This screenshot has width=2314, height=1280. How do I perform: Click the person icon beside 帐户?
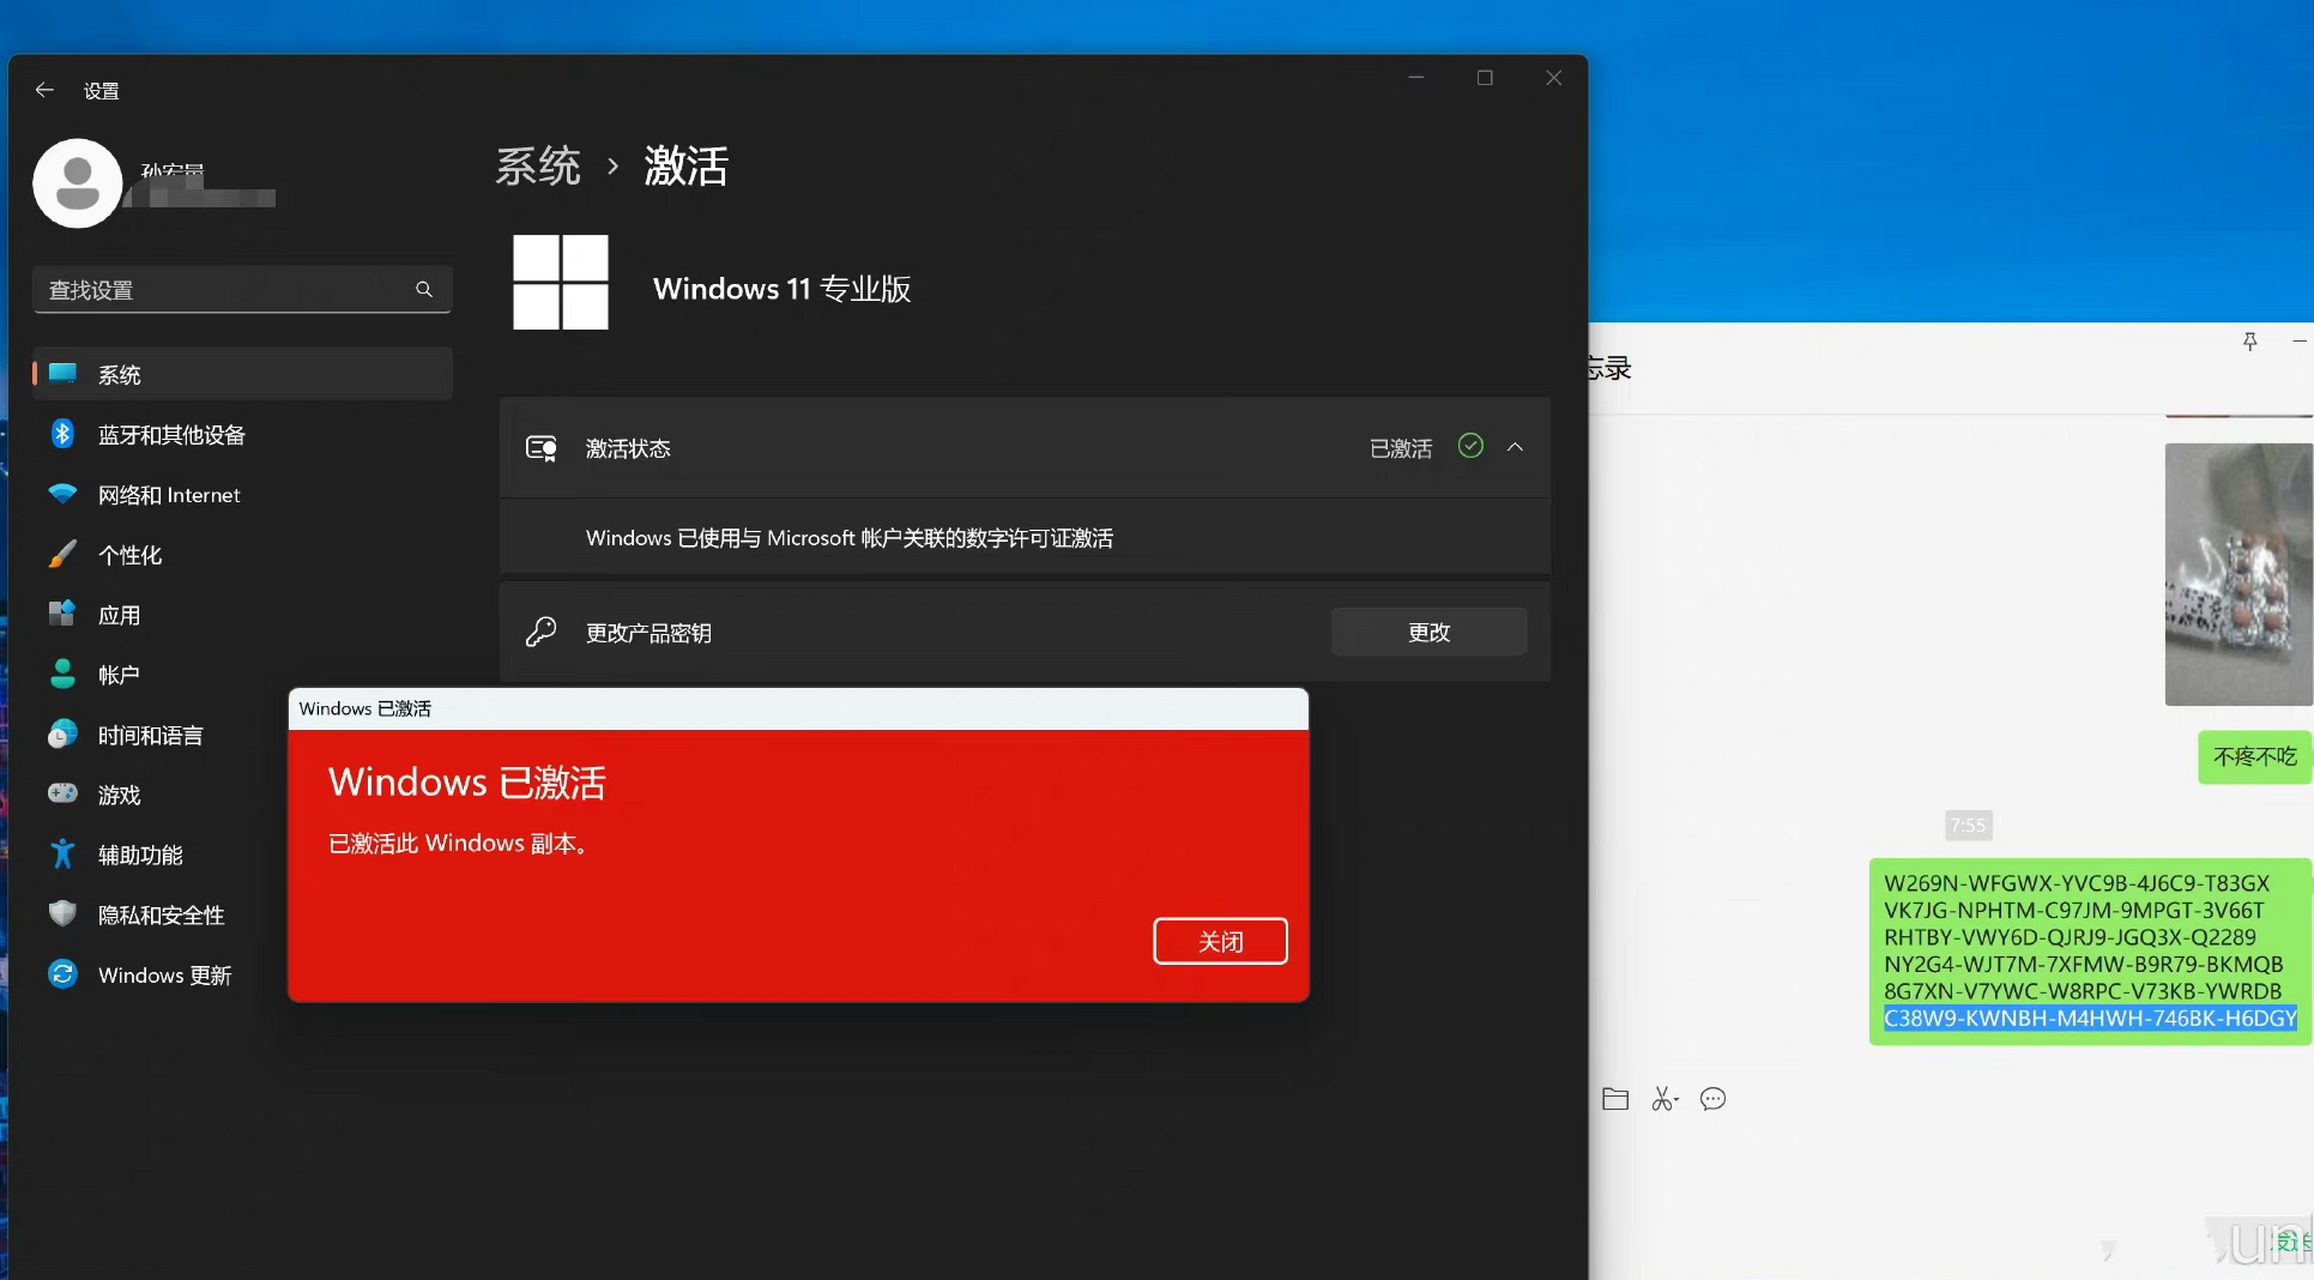pos(62,673)
